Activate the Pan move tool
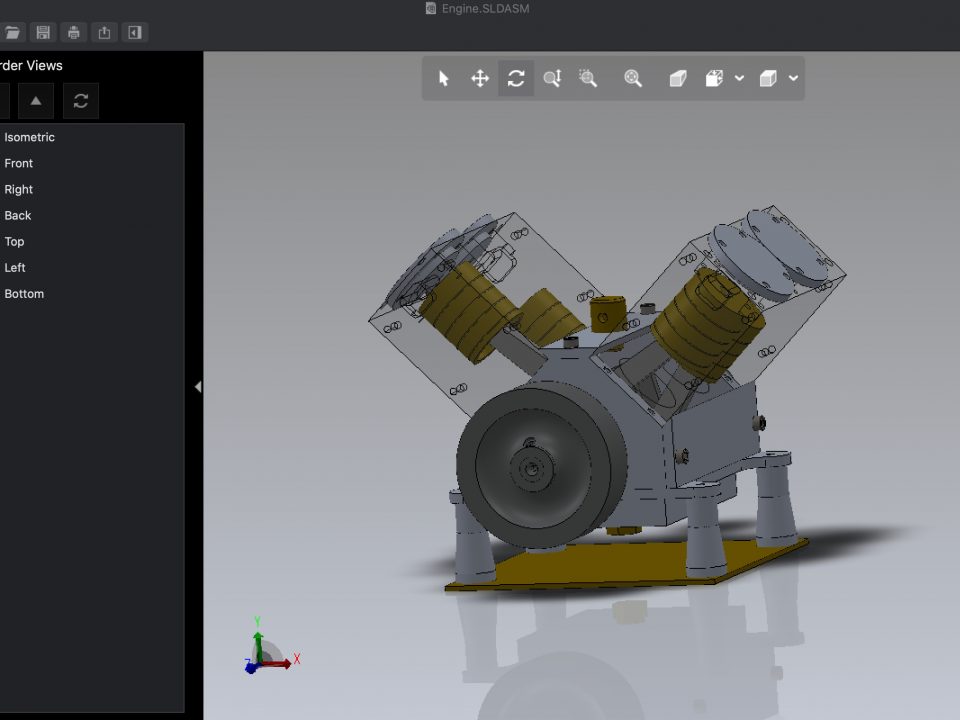Image resolution: width=960 pixels, height=720 pixels. tap(480, 78)
